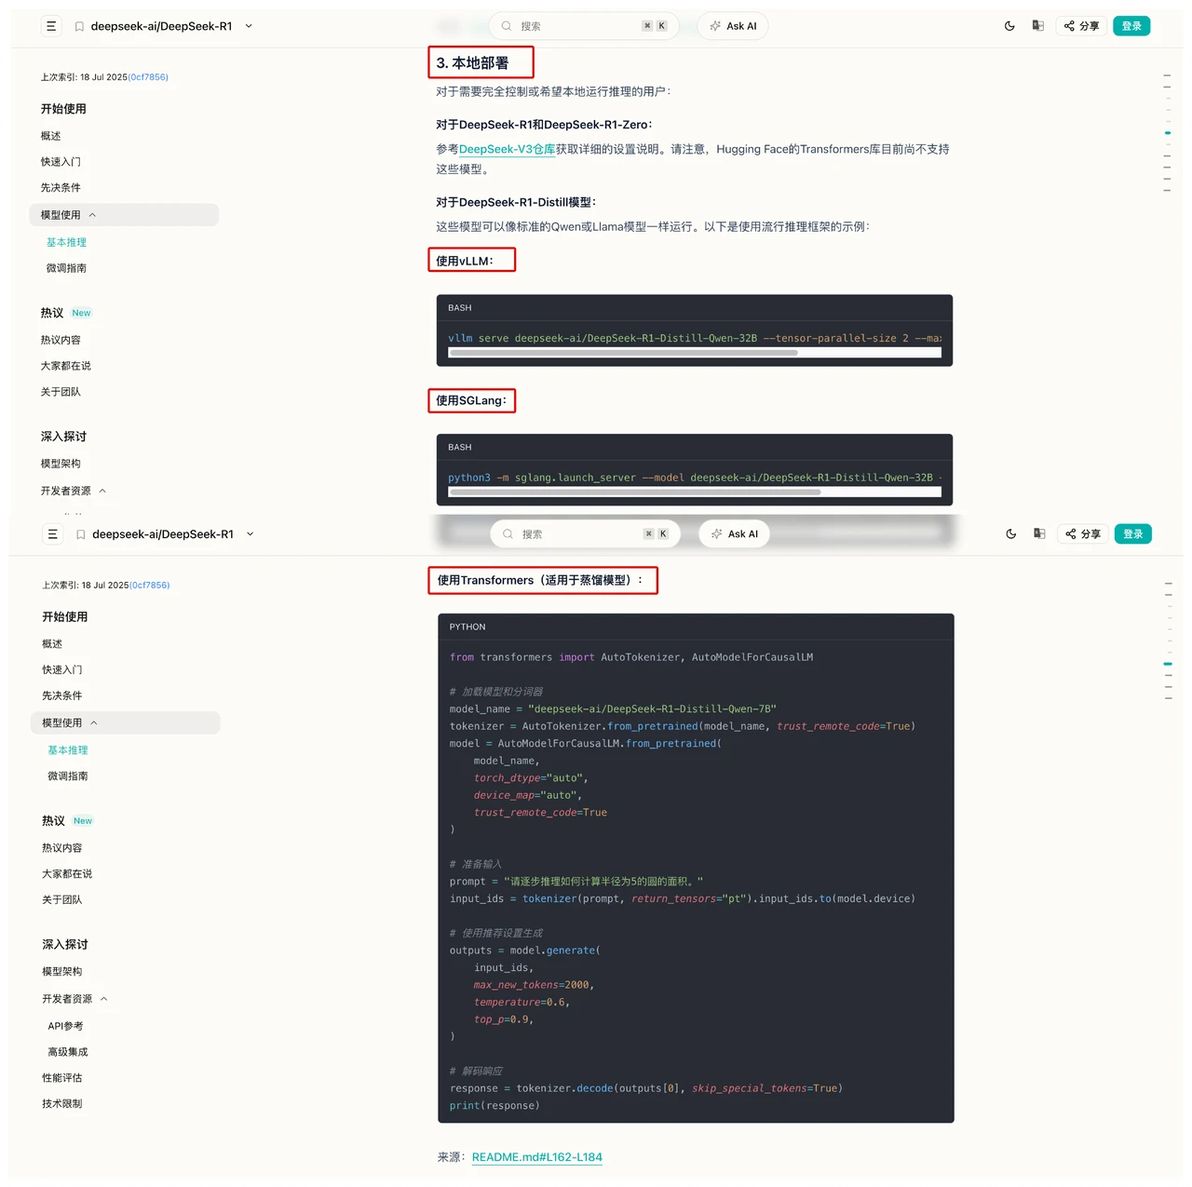Click the vLLM code block horizontal scrollbar
This screenshot has height=1187, width=1192.
point(623,353)
